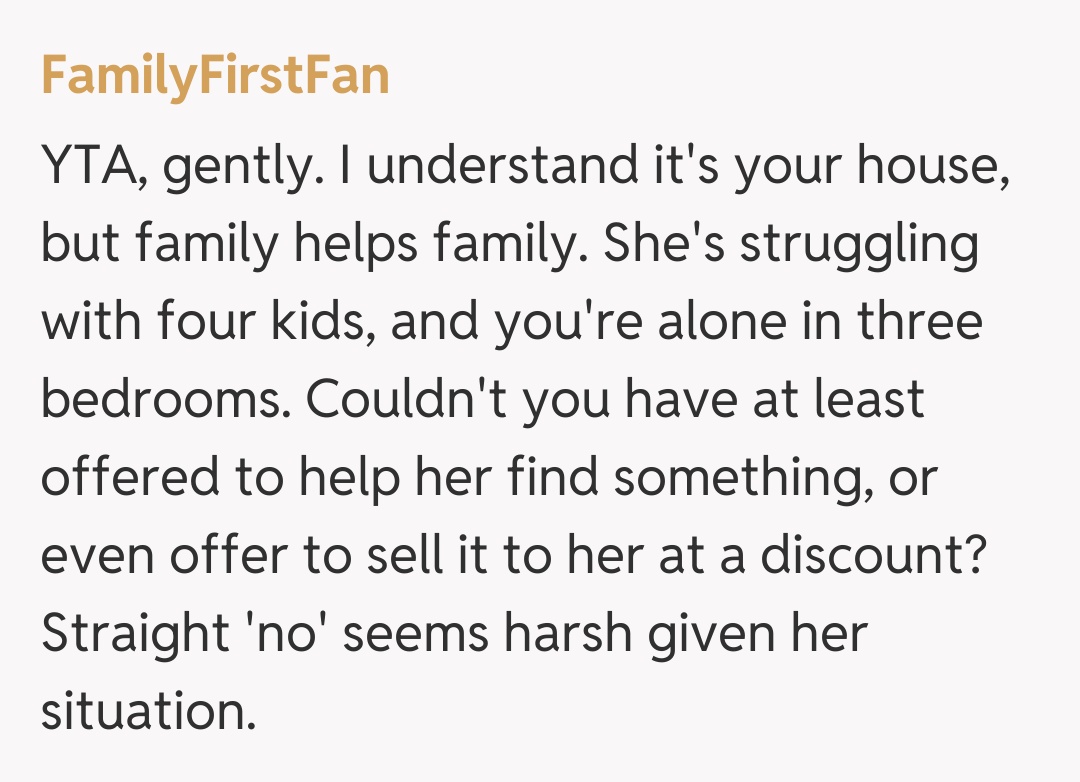Click the word 'struggling' in the comment
Viewport: 1080px width, 782px height.
[x=858, y=245]
